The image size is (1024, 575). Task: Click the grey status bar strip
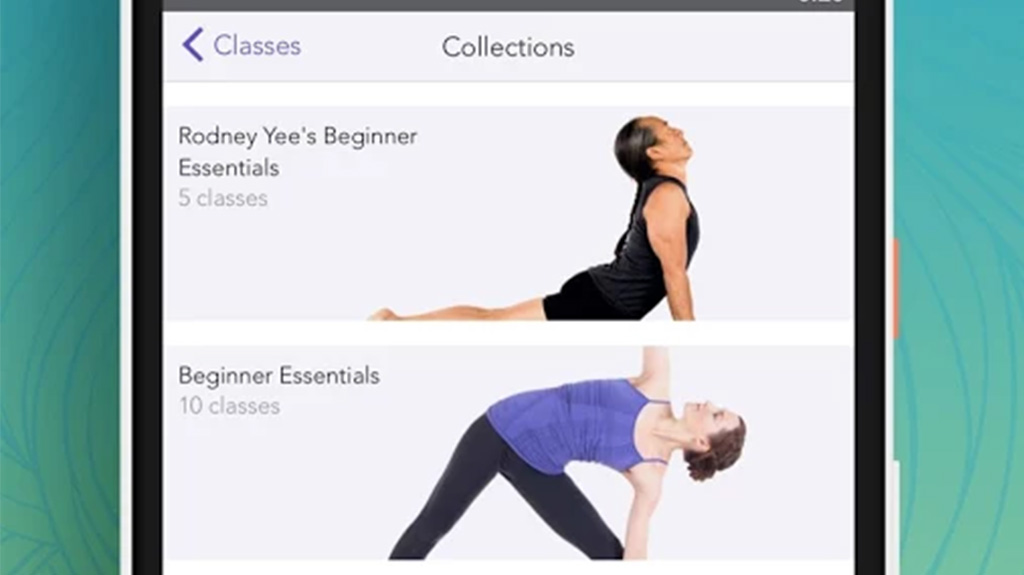[508, 5]
